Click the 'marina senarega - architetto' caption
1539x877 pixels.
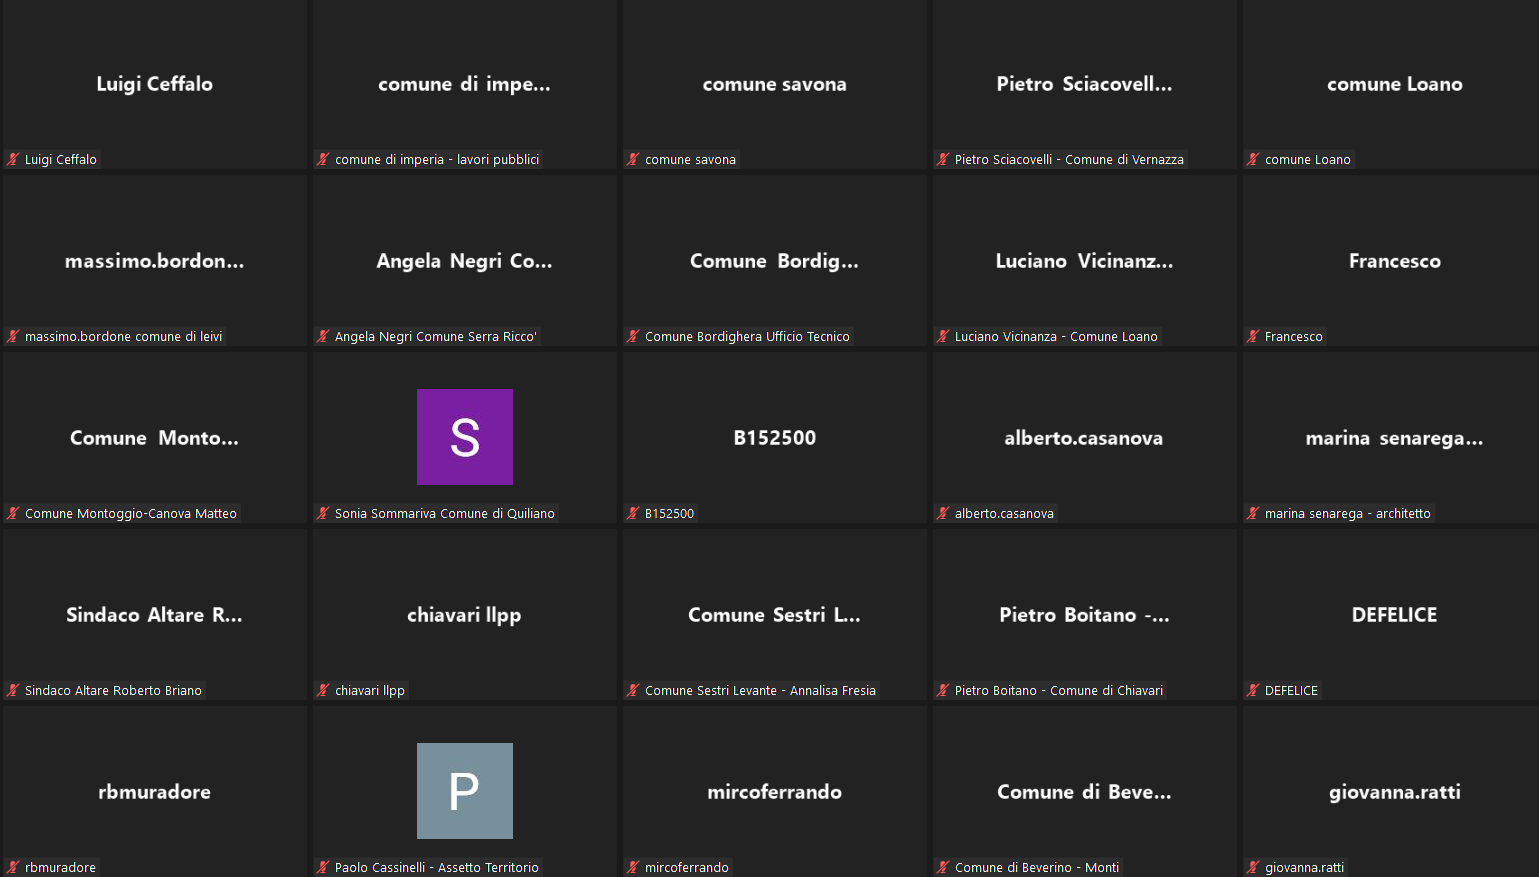pyautogui.click(x=1348, y=513)
